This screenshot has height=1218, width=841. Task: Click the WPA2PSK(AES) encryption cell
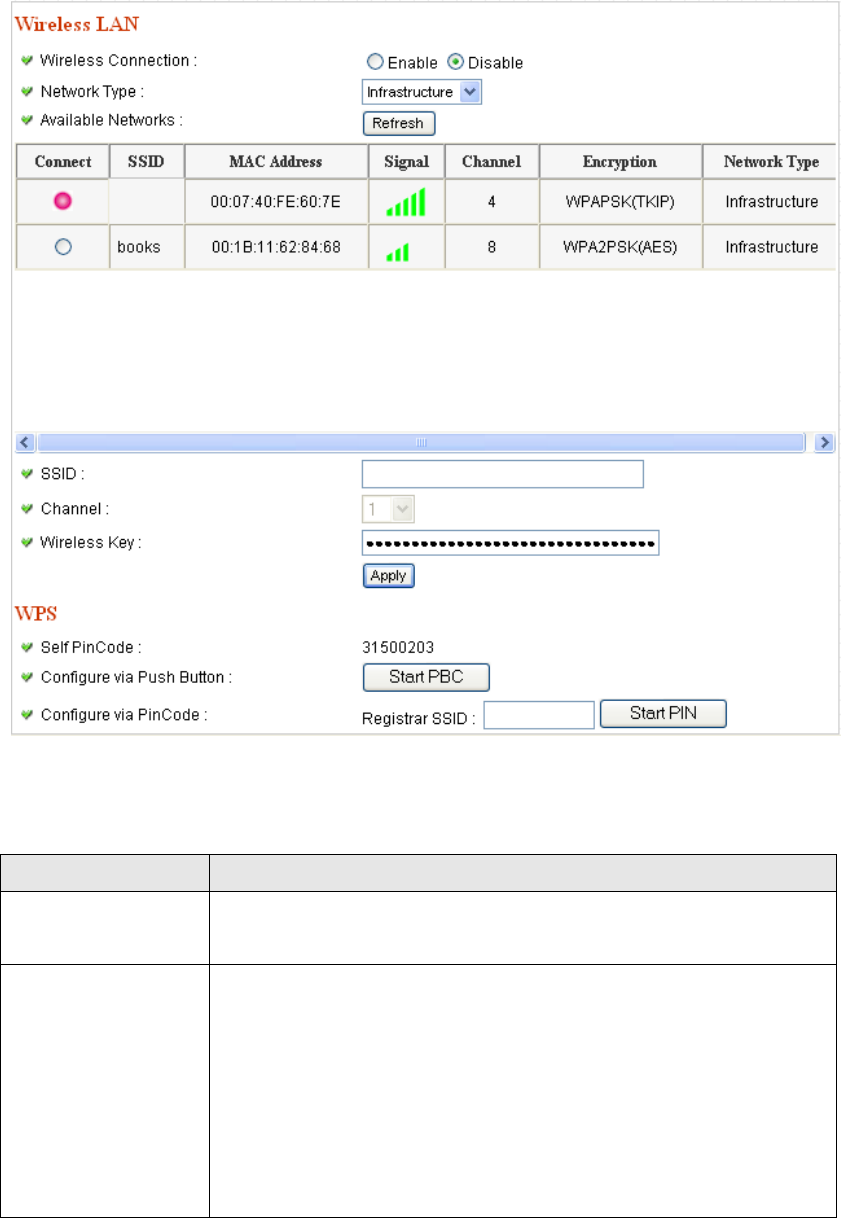pos(620,247)
